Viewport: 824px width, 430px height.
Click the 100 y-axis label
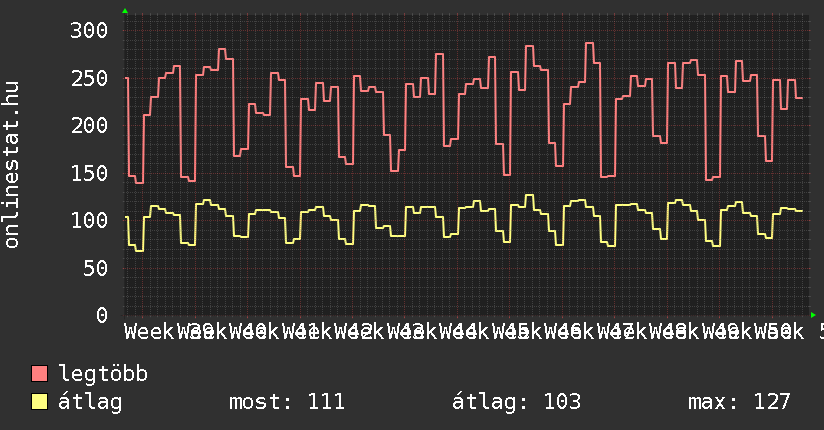[88, 220]
